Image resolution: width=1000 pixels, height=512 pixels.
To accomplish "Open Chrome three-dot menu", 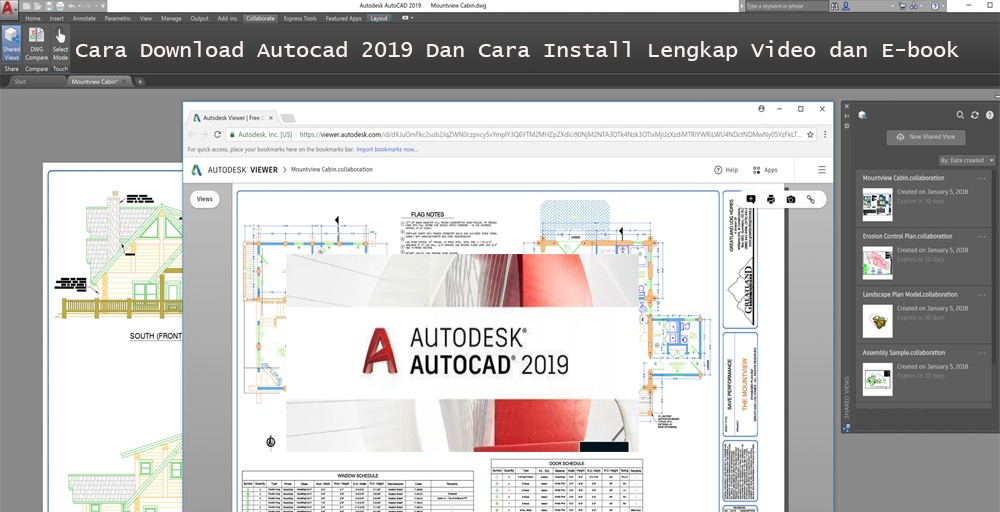I will pyautogui.click(x=825, y=135).
